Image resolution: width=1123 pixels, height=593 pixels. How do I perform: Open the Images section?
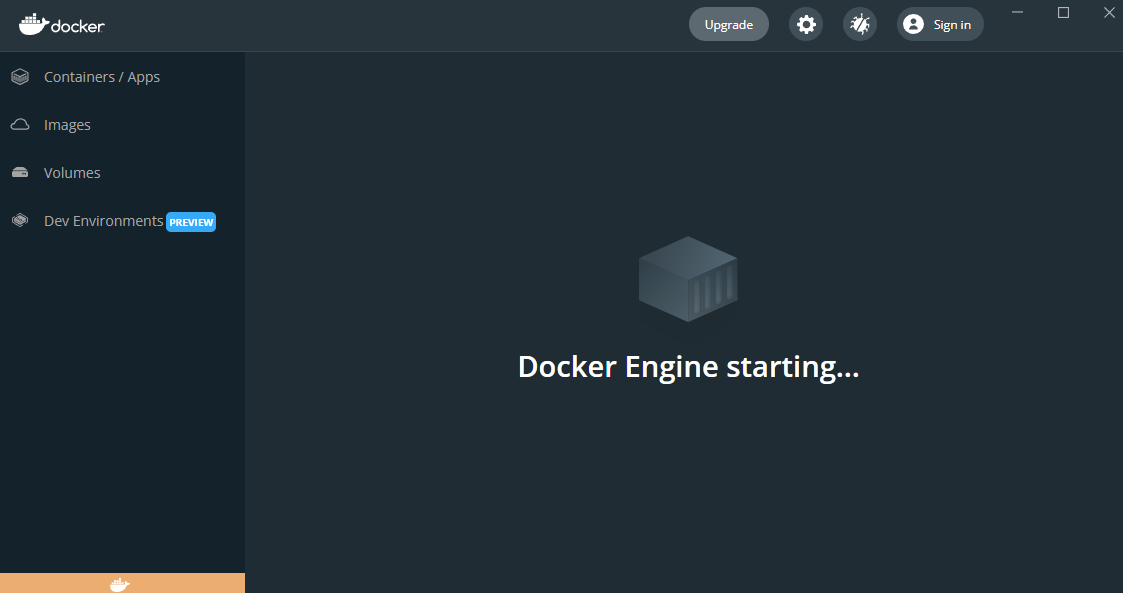pyautogui.click(x=122, y=125)
